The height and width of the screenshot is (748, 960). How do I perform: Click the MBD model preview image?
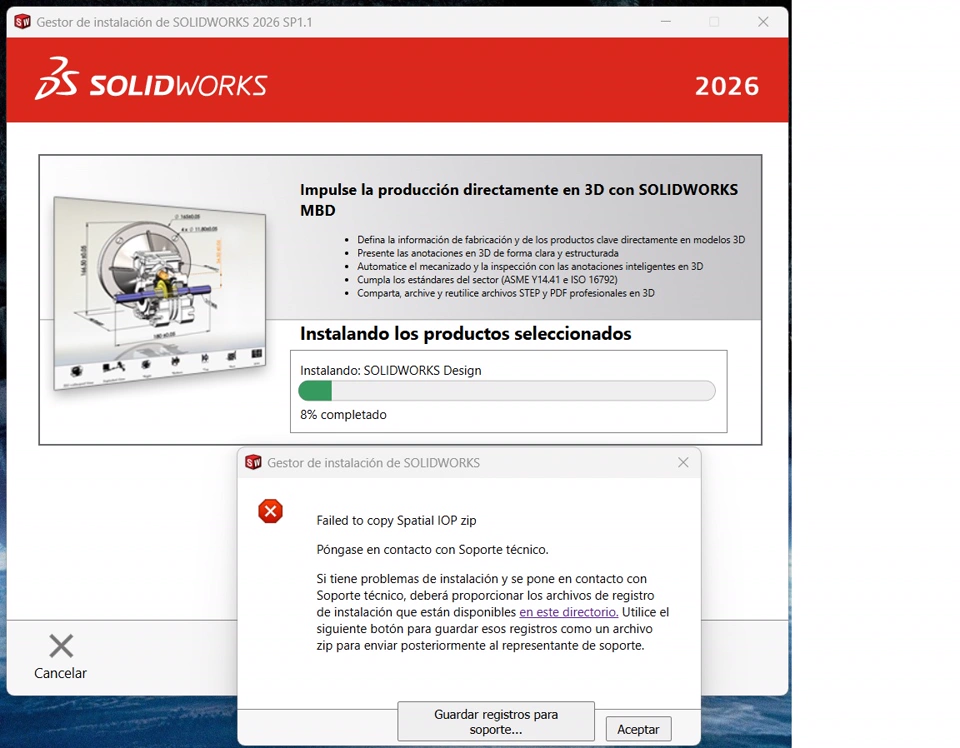pyautogui.click(x=160, y=294)
